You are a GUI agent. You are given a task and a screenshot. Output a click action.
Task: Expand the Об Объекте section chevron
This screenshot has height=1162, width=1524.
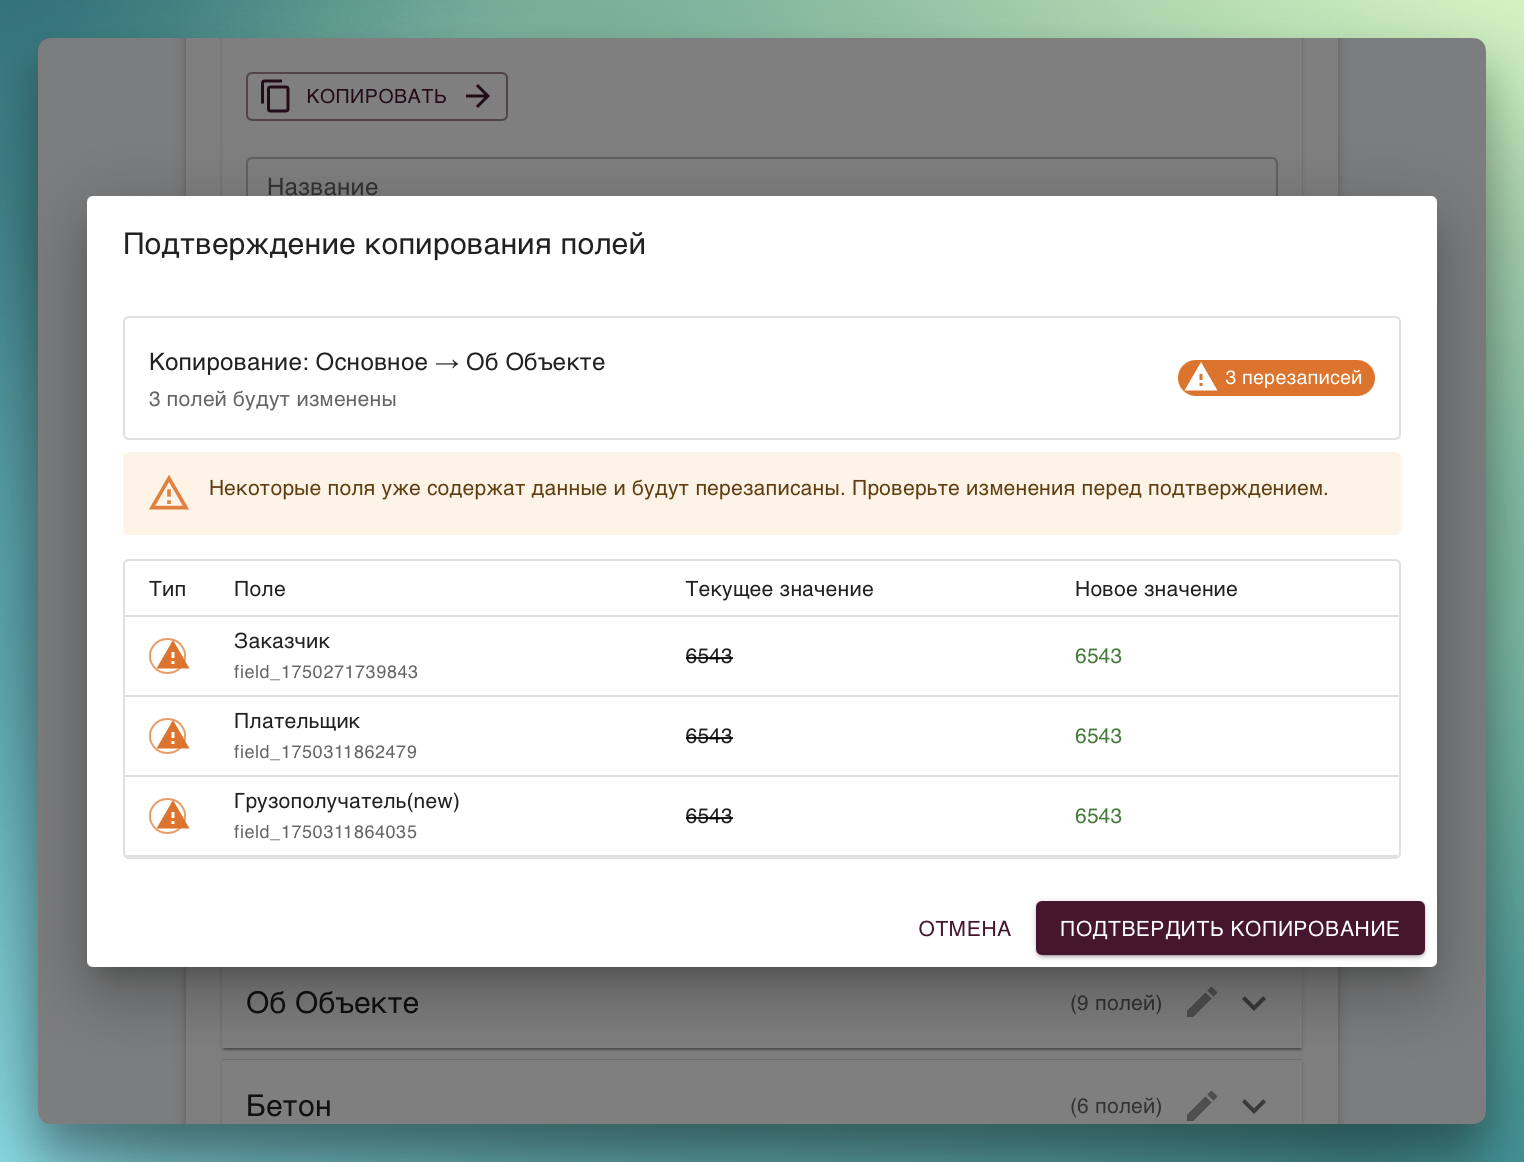pyautogui.click(x=1254, y=1003)
